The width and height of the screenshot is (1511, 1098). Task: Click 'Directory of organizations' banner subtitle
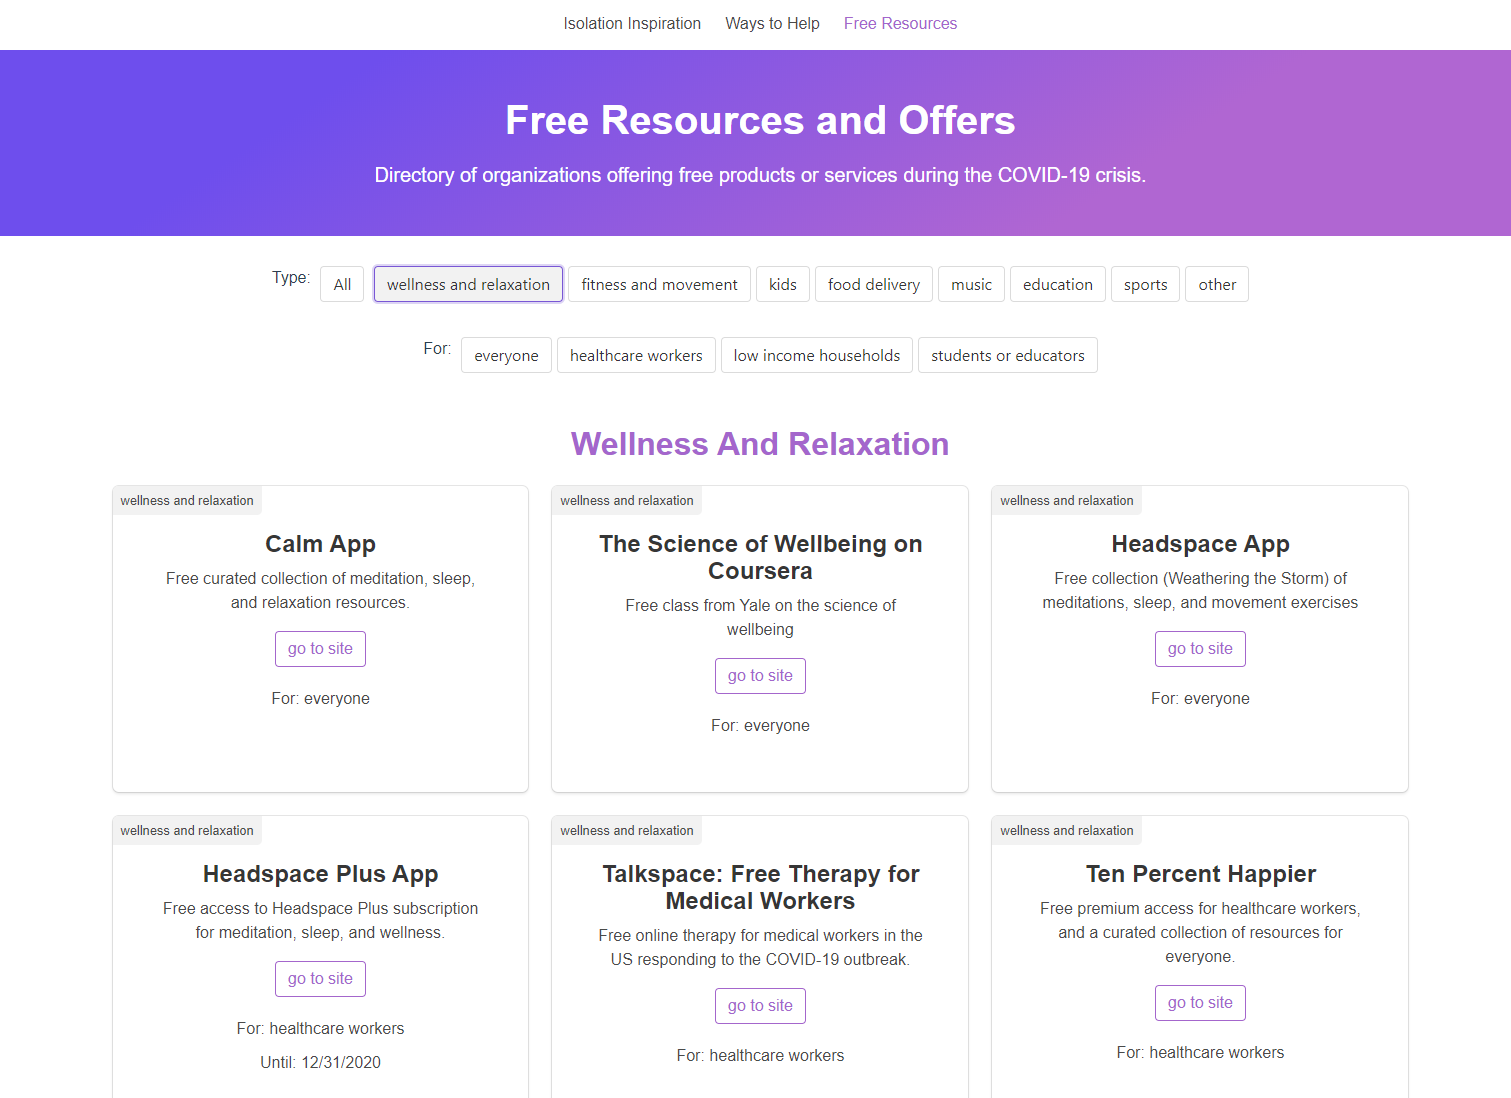coord(760,175)
